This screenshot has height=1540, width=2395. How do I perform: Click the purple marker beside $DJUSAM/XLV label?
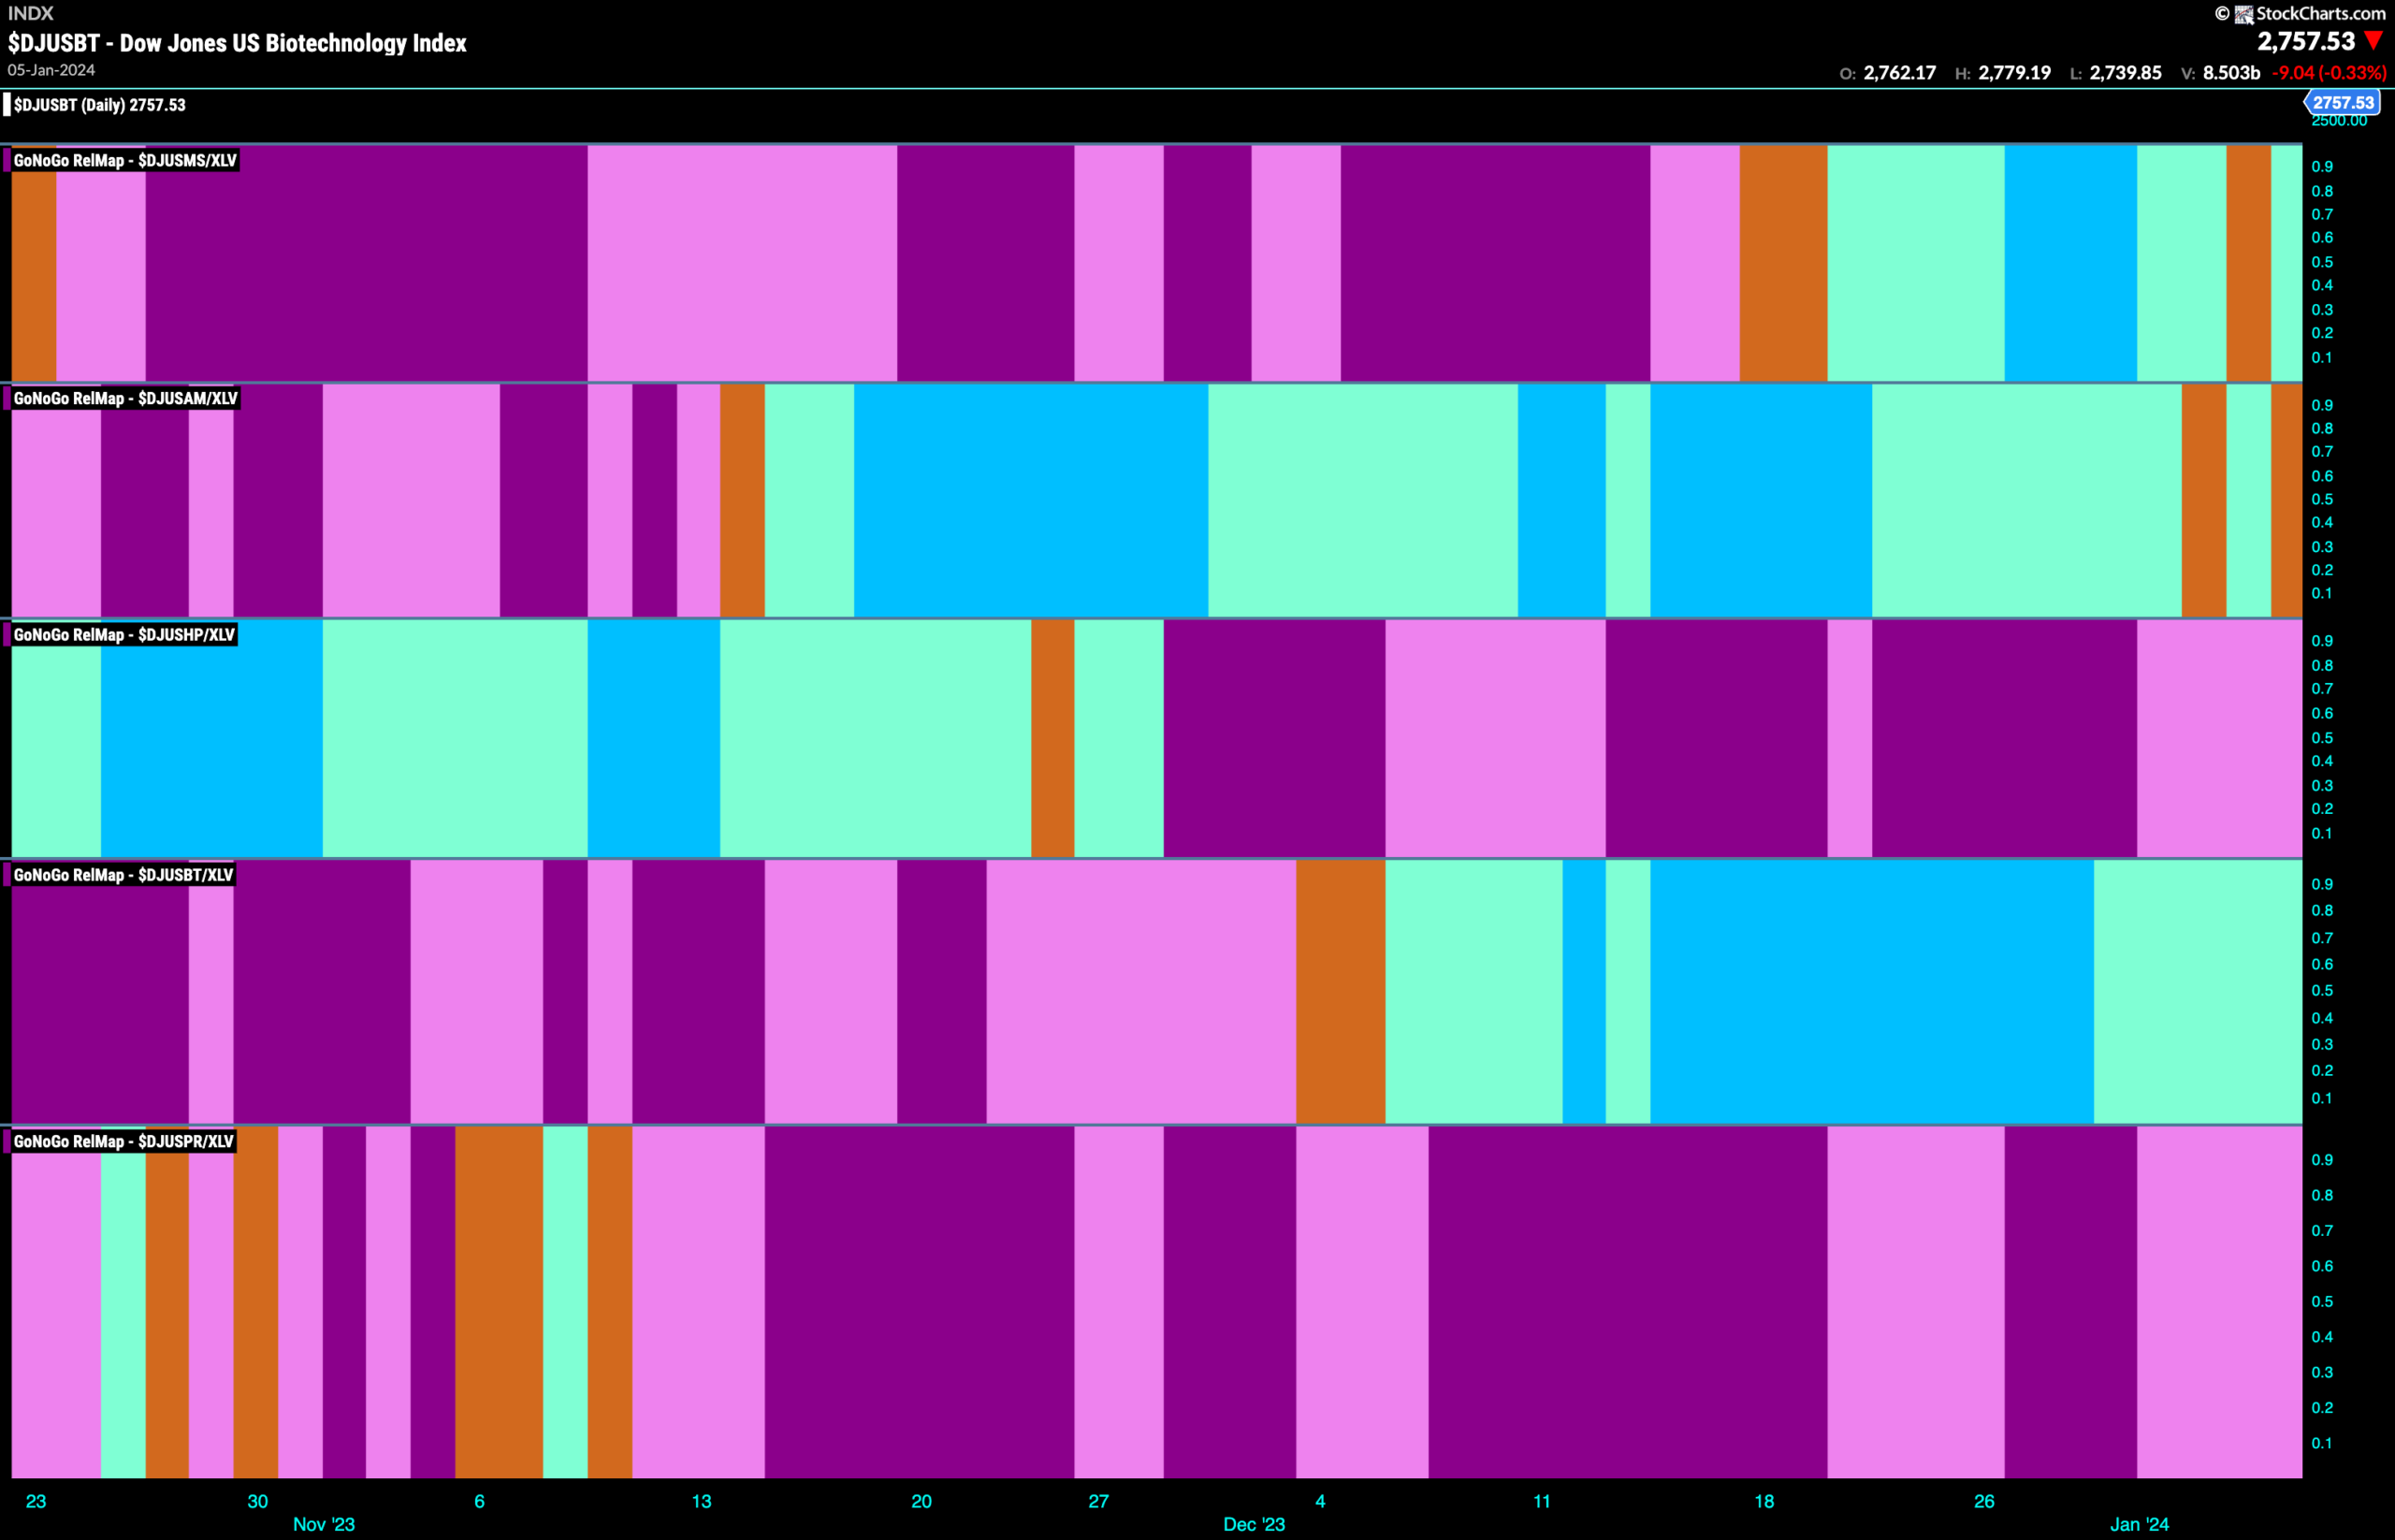click(x=7, y=398)
